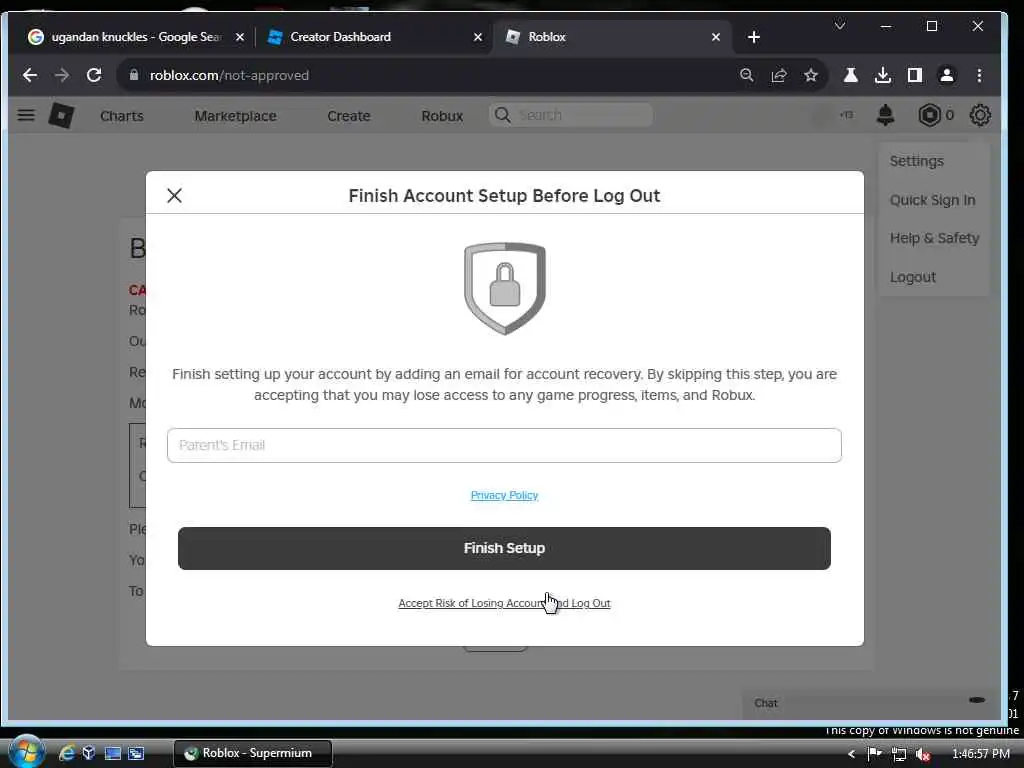Click the zoom magnifier icon in address bar
The image size is (1024, 768).
coord(746,75)
